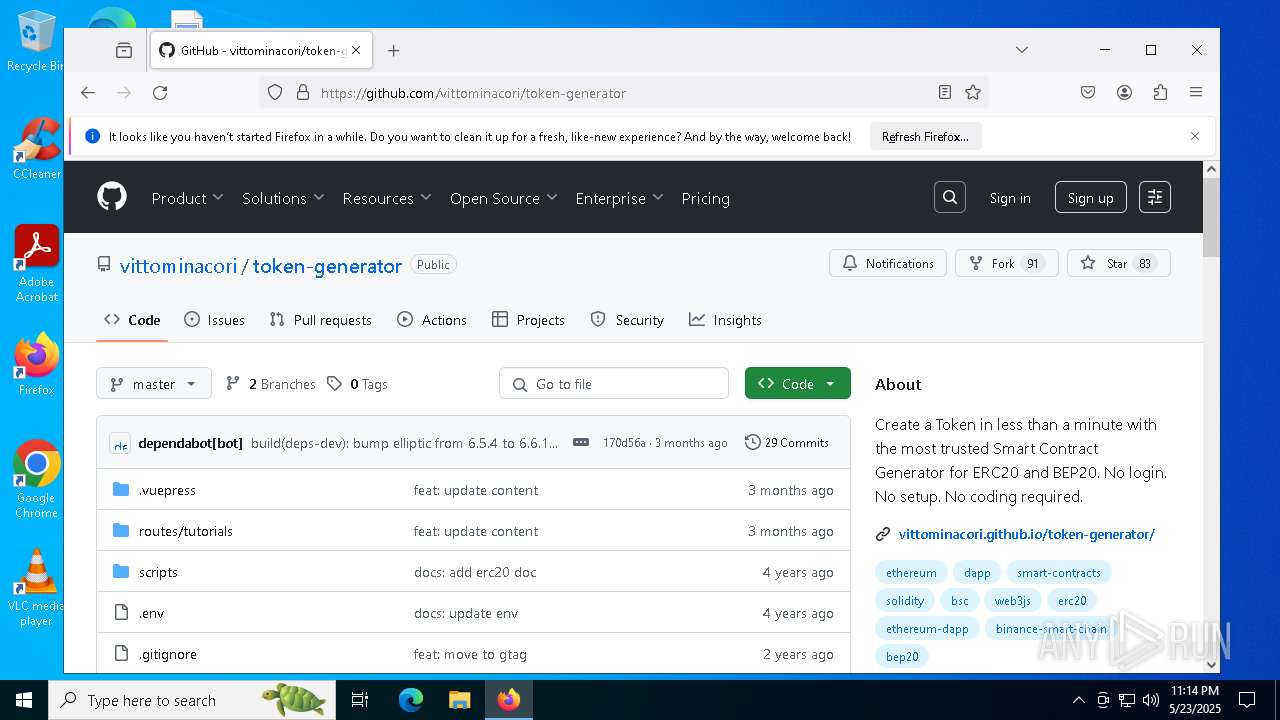Show tracking protection shield info
The image size is (1280, 720).
tap(275, 93)
